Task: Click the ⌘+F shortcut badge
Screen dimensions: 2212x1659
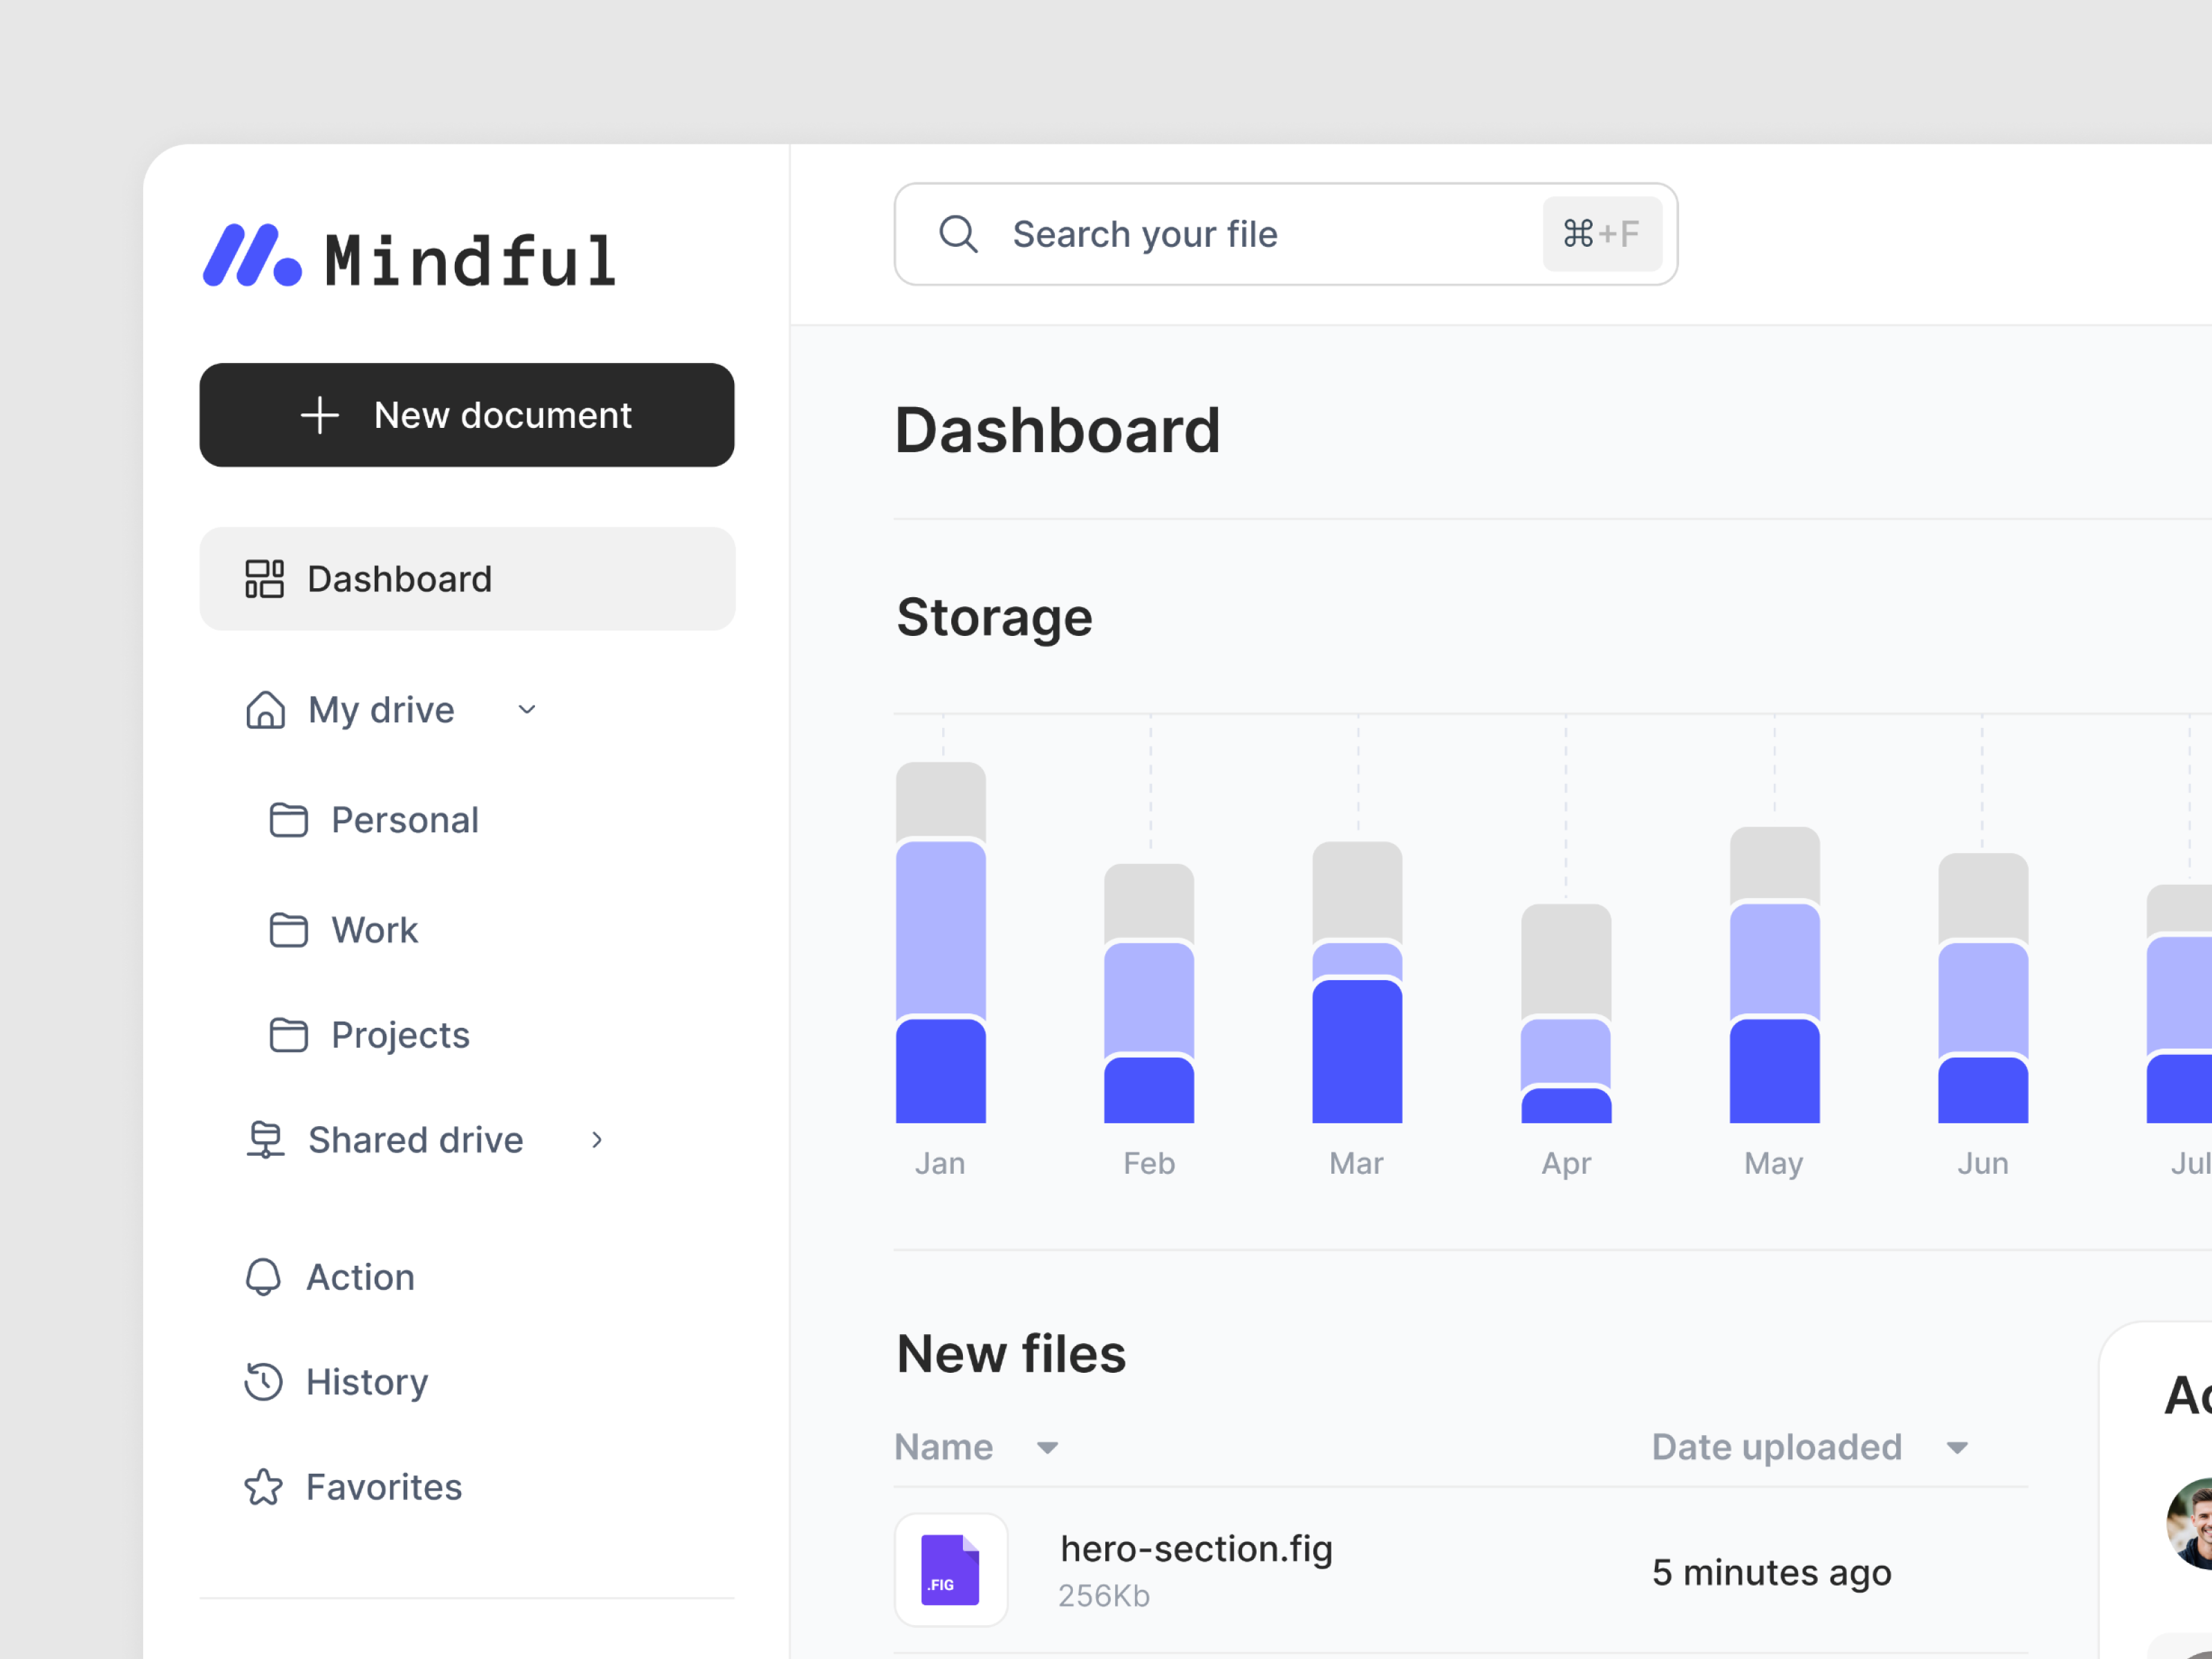Action: tap(1602, 234)
